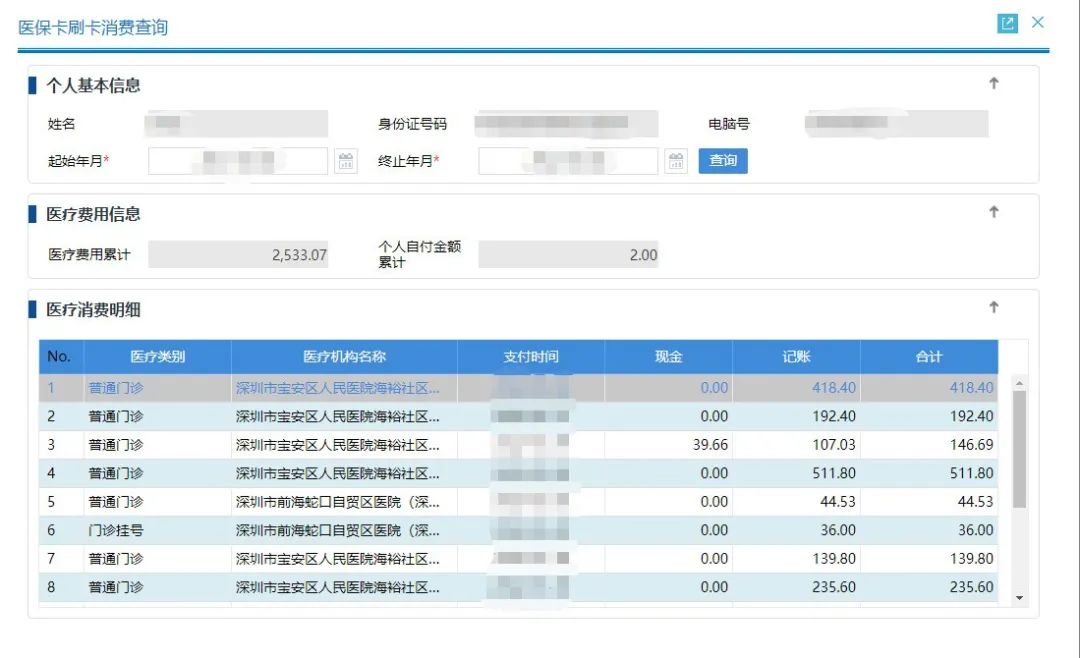The width and height of the screenshot is (1080, 658).
Task: Collapse the 医疗费用信息 section
Action: pyautogui.click(x=993, y=212)
